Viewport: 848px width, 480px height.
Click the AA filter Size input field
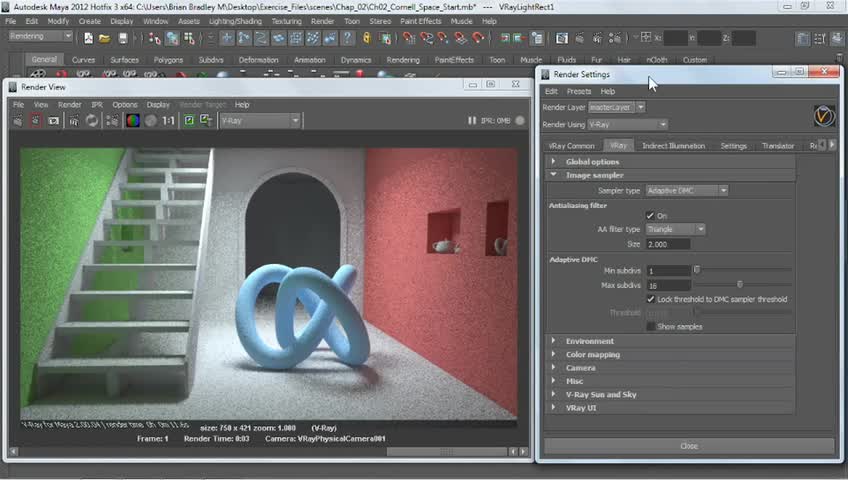coord(668,244)
